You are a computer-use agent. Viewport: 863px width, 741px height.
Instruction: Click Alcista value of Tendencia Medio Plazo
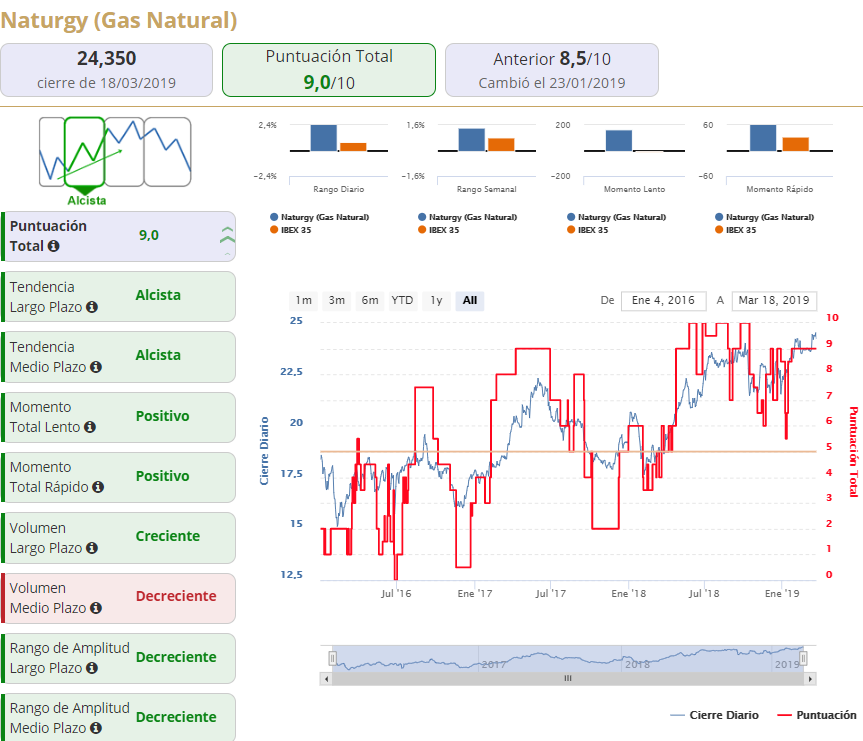click(x=158, y=355)
